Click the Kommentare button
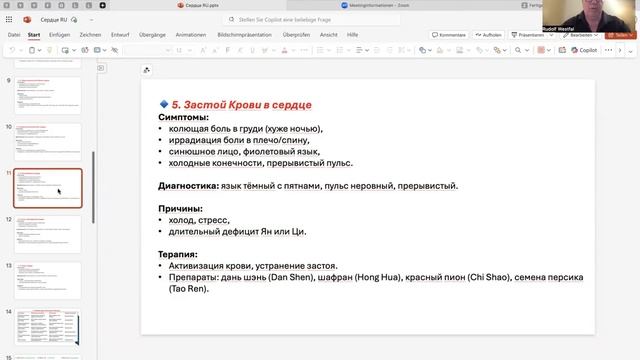Image resolution: width=640 pixels, height=360 pixels. (449, 35)
